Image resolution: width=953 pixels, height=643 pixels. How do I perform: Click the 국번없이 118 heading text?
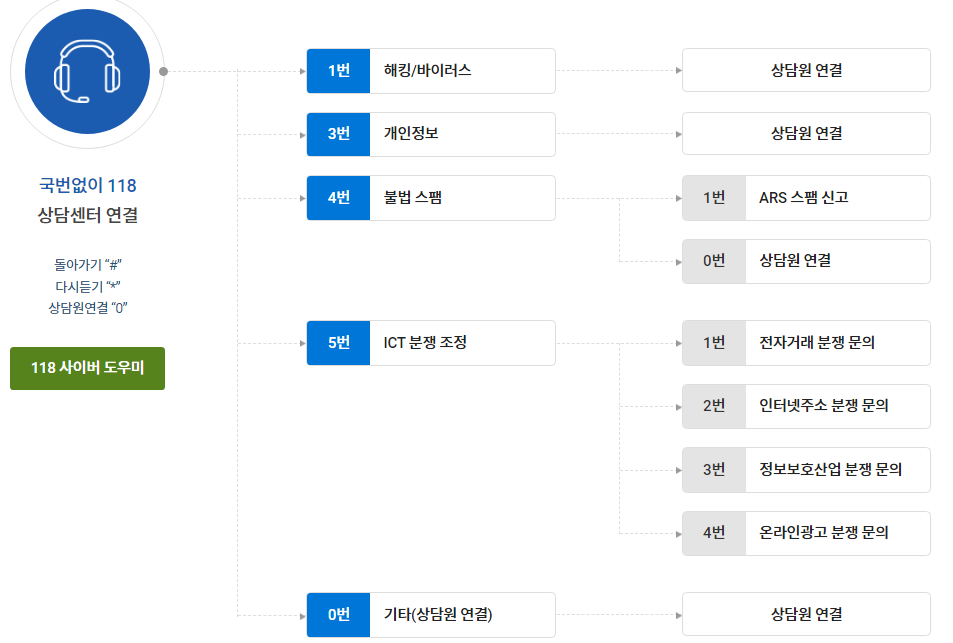click(x=88, y=185)
